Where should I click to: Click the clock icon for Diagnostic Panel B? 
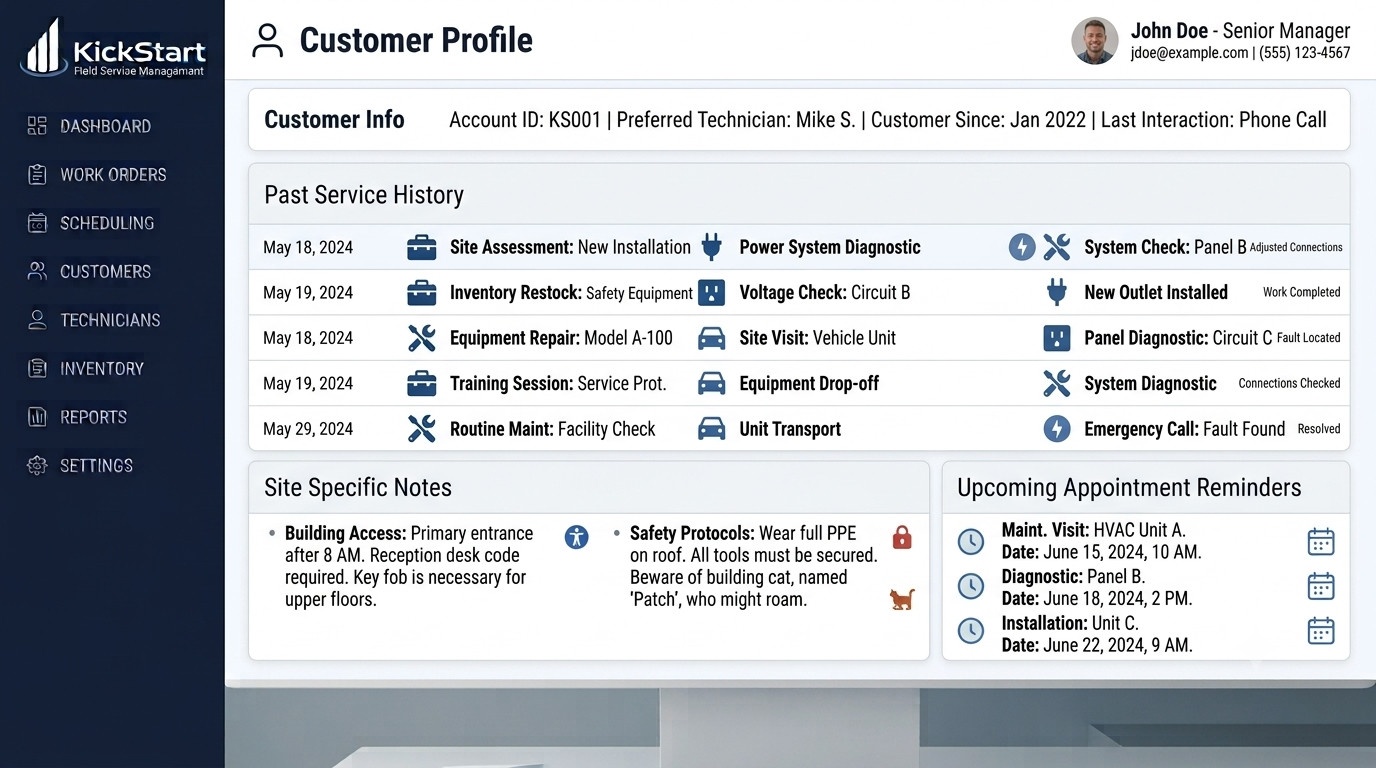point(971,586)
